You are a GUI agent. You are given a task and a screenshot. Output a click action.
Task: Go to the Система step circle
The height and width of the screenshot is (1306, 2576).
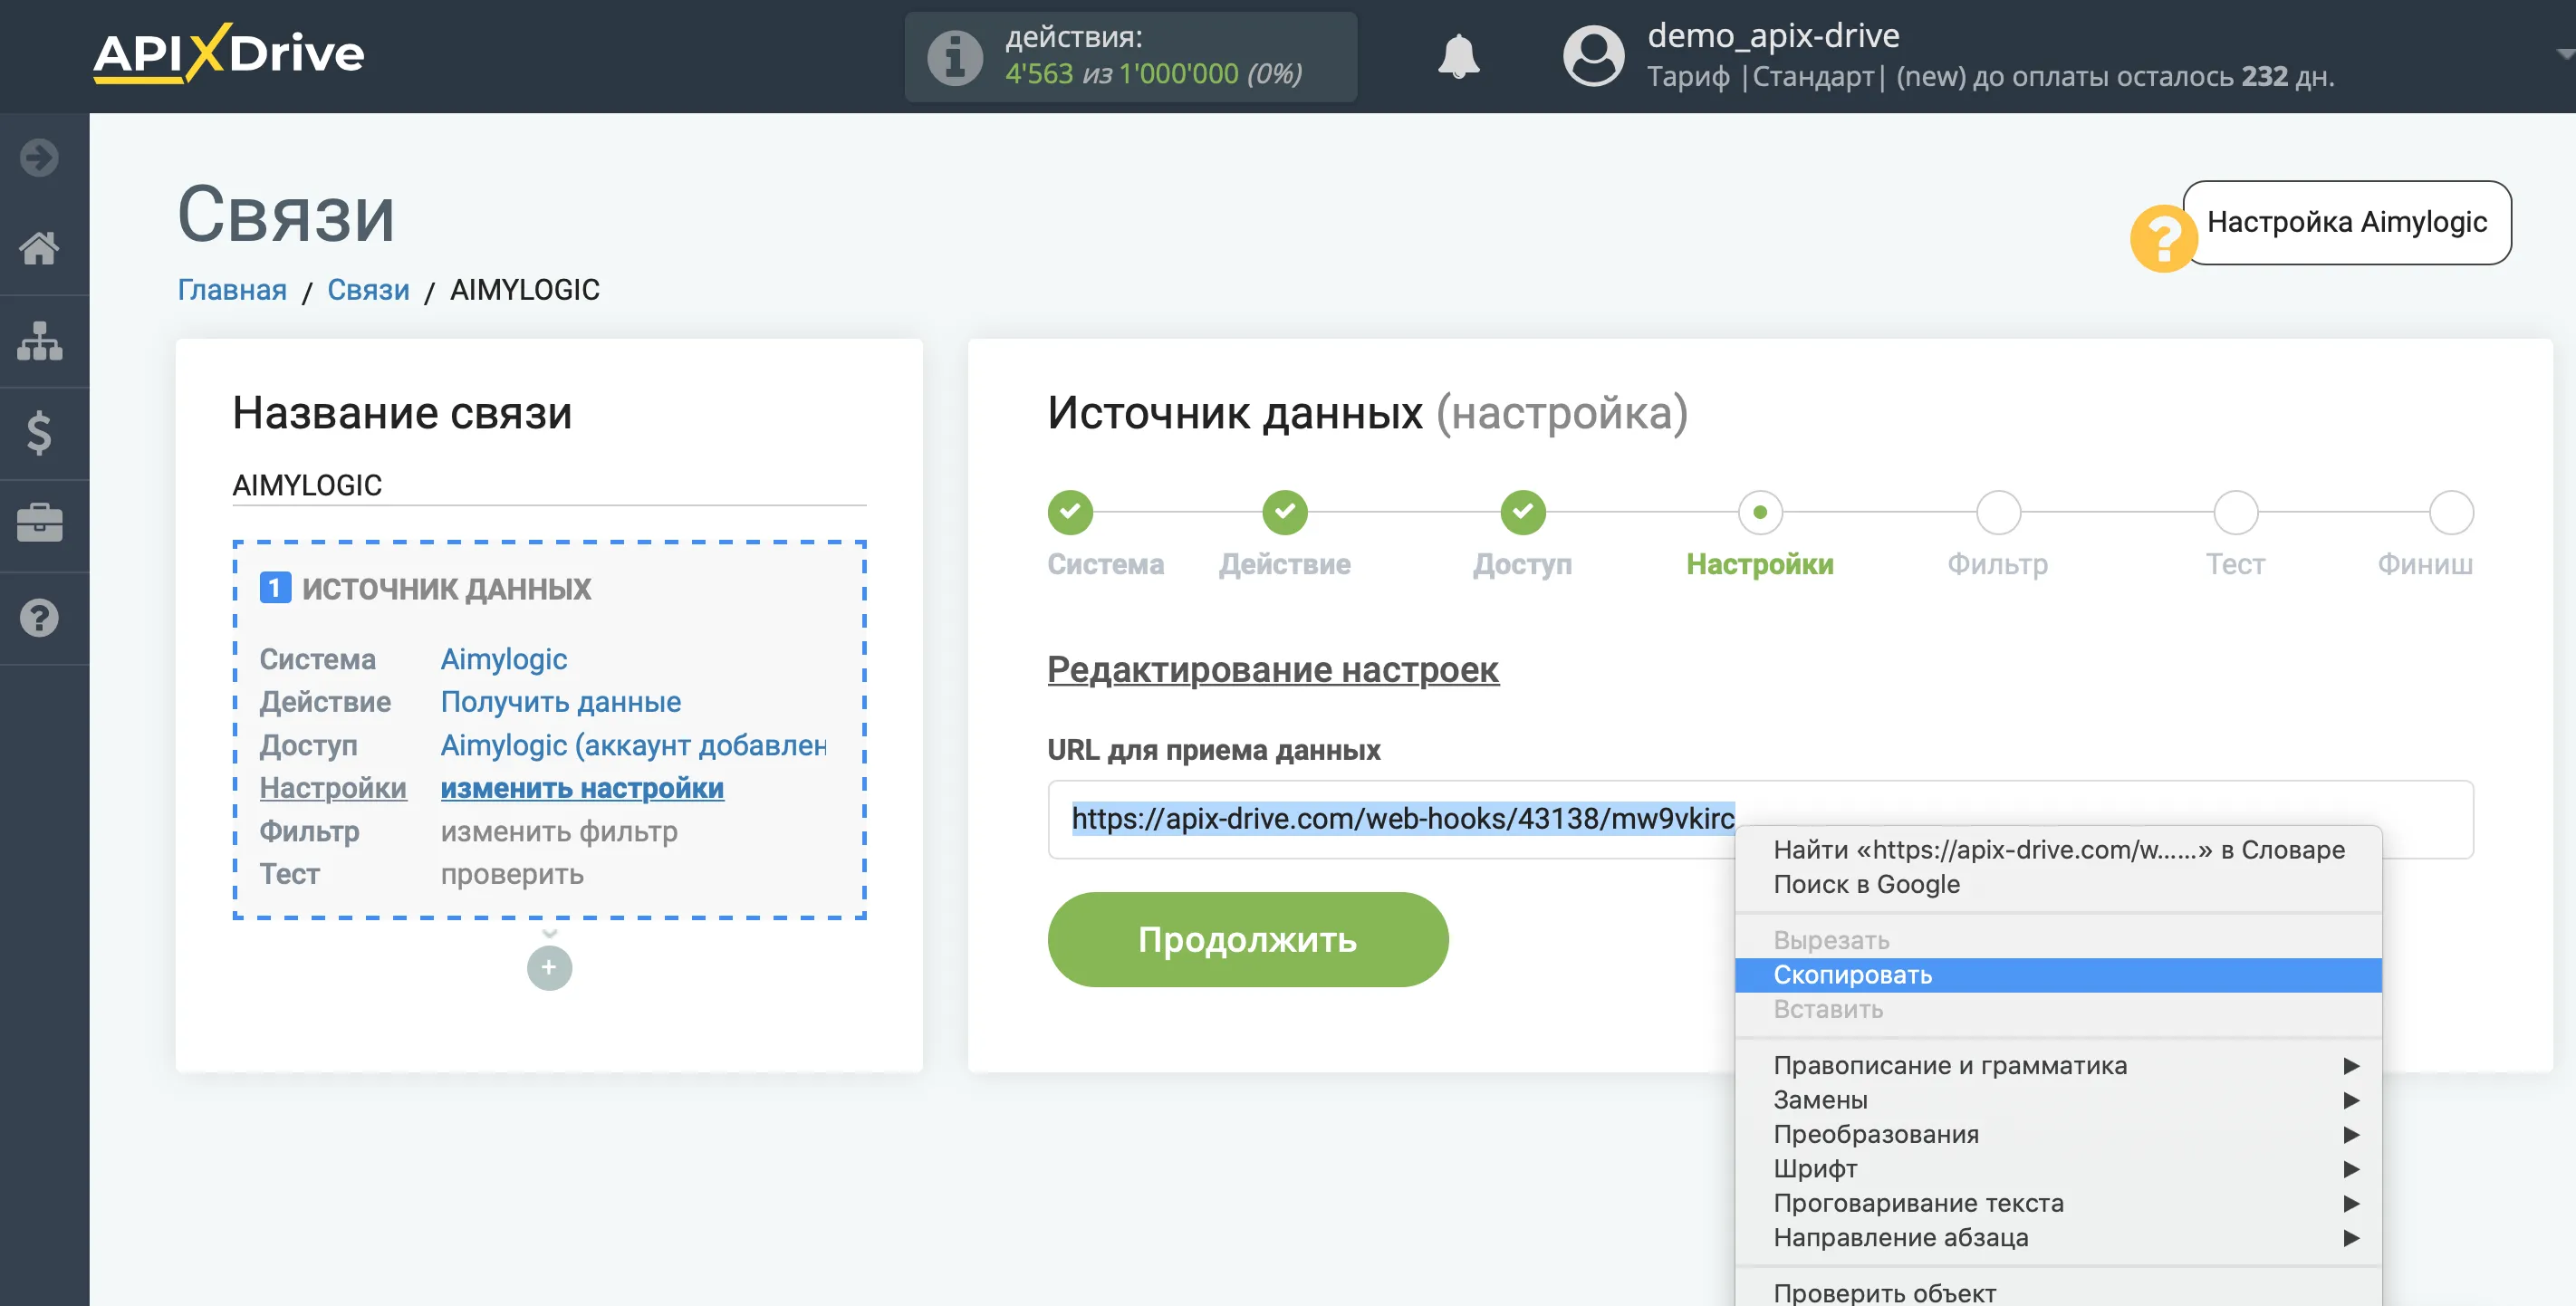[1070, 512]
